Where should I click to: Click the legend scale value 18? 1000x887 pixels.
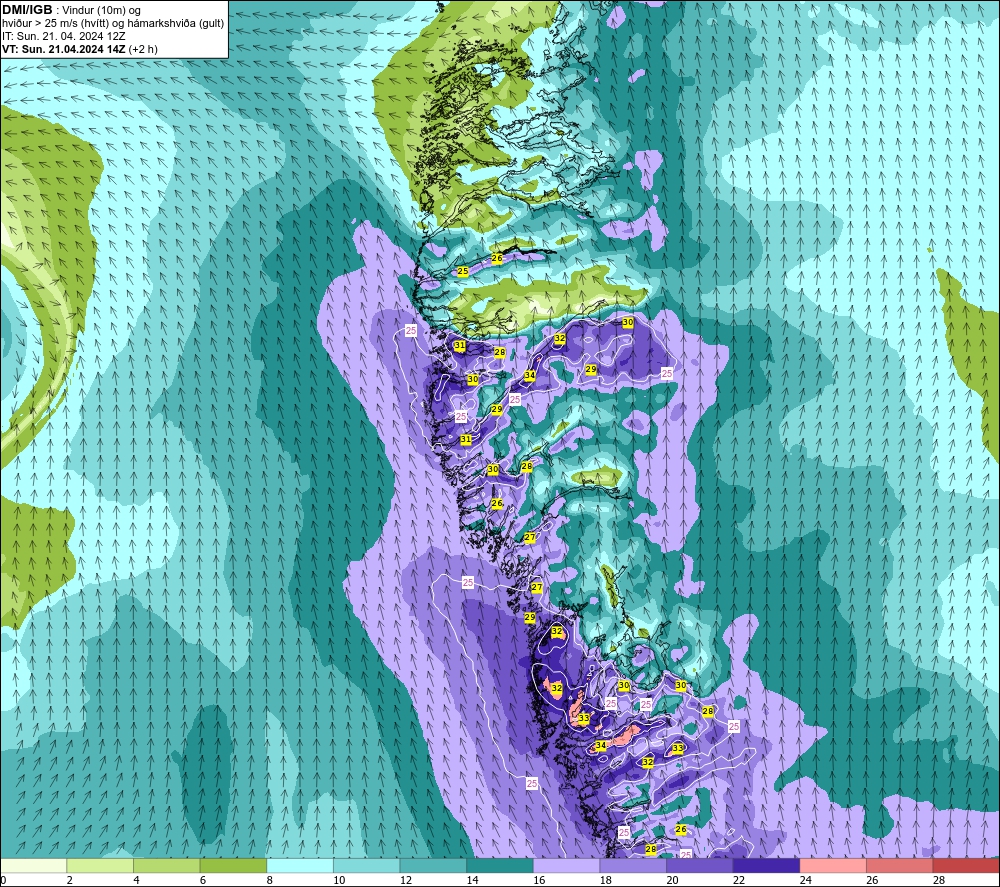point(605,880)
